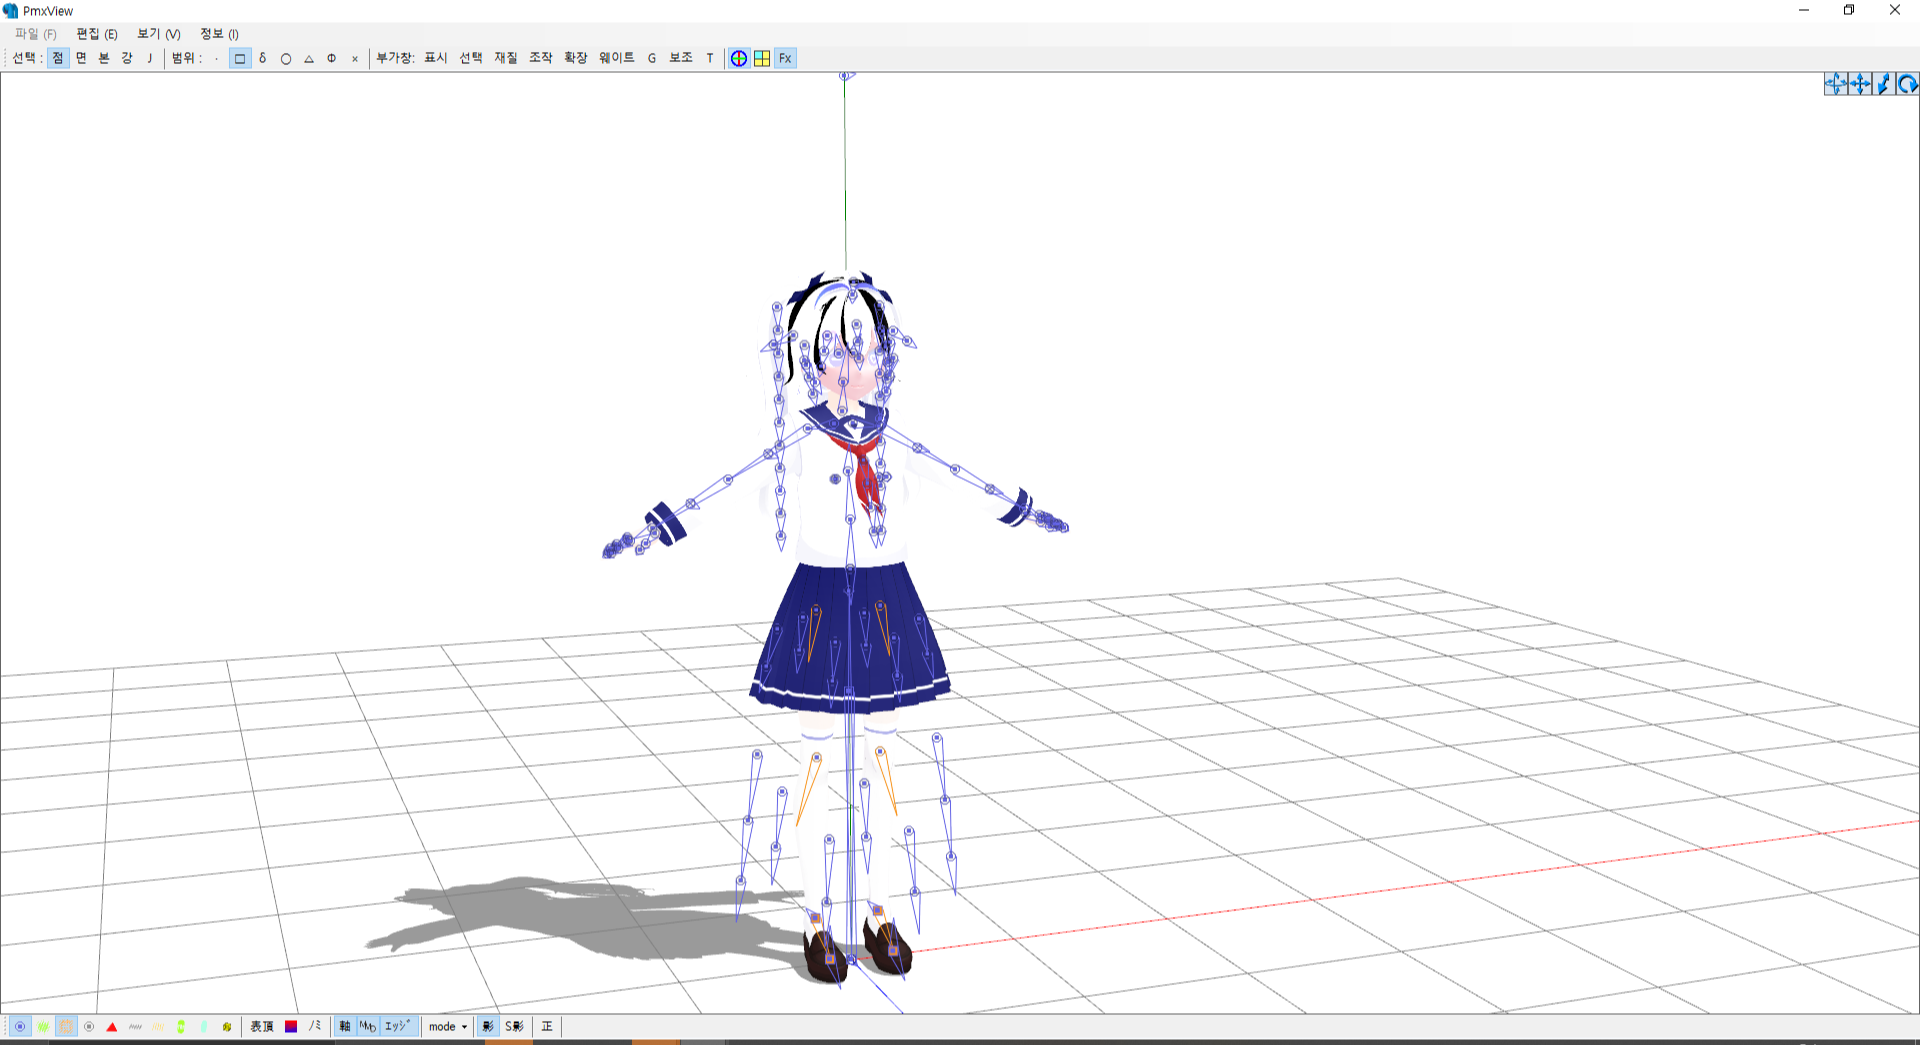Open the 표시 sub-window
The width and height of the screenshot is (1920, 1045).
436,58
